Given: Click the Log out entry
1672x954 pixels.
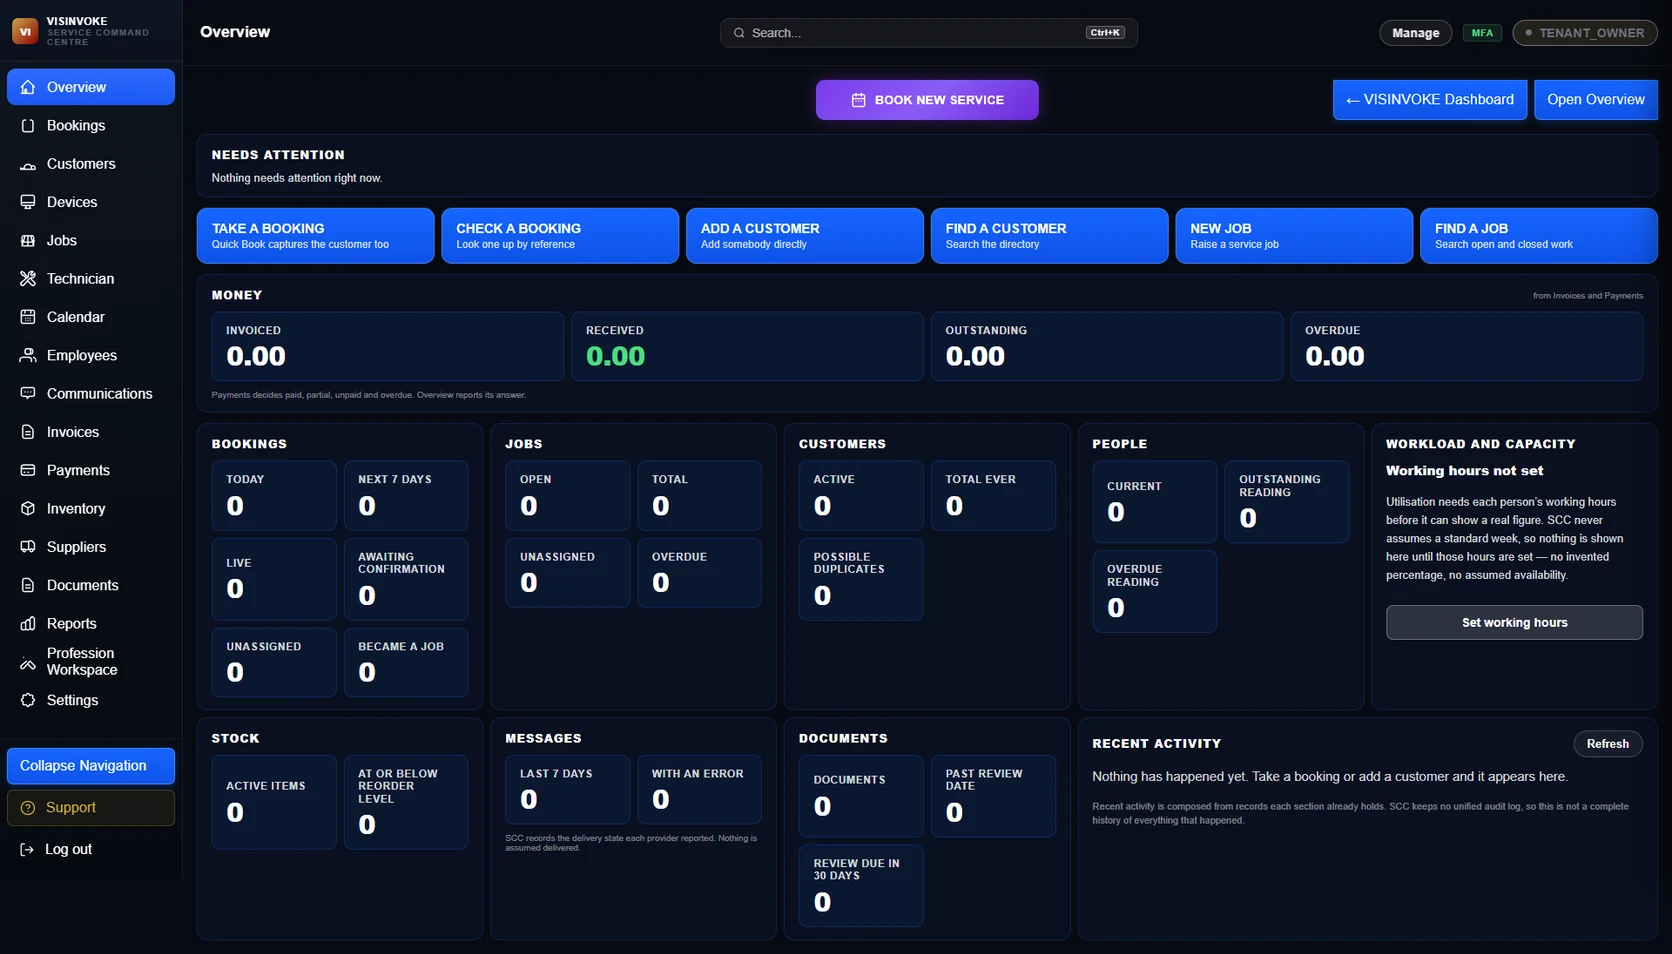Looking at the screenshot, I should click(x=91, y=849).
